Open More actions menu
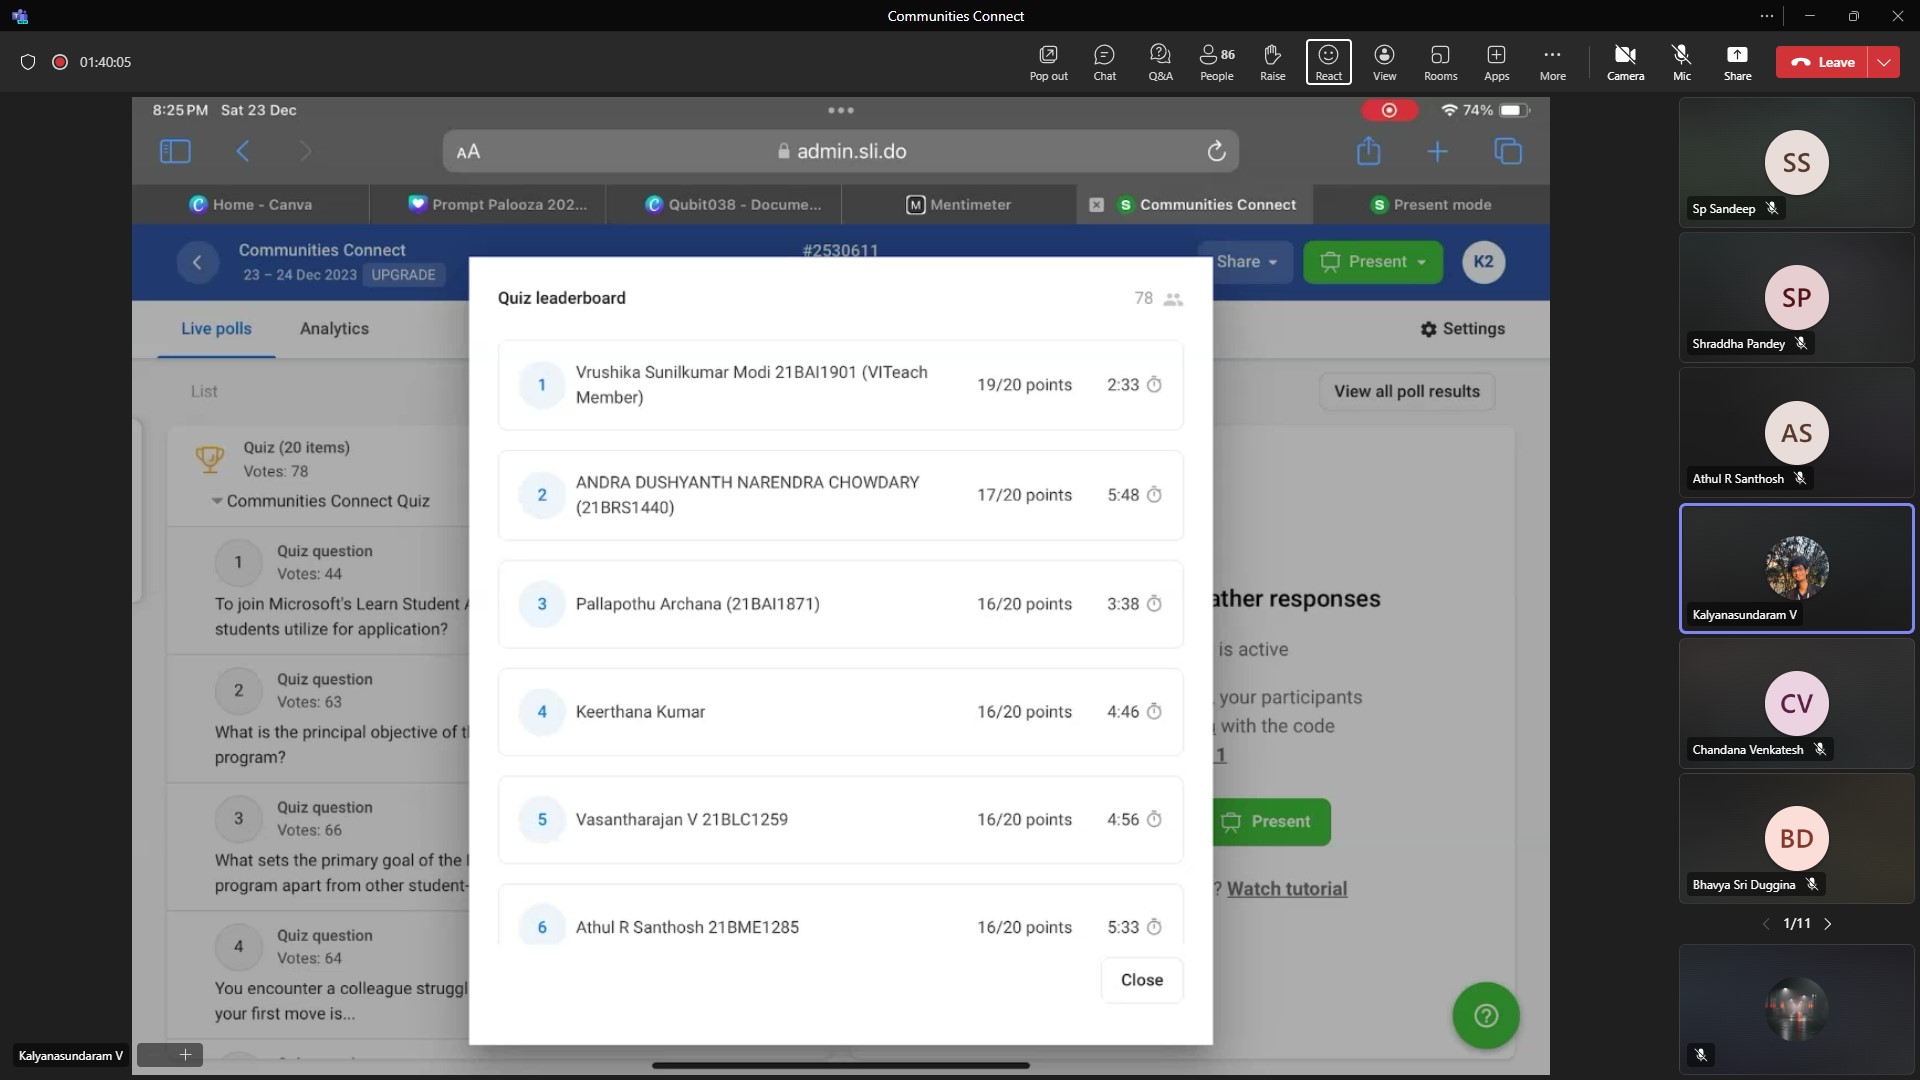 [x=1552, y=62]
